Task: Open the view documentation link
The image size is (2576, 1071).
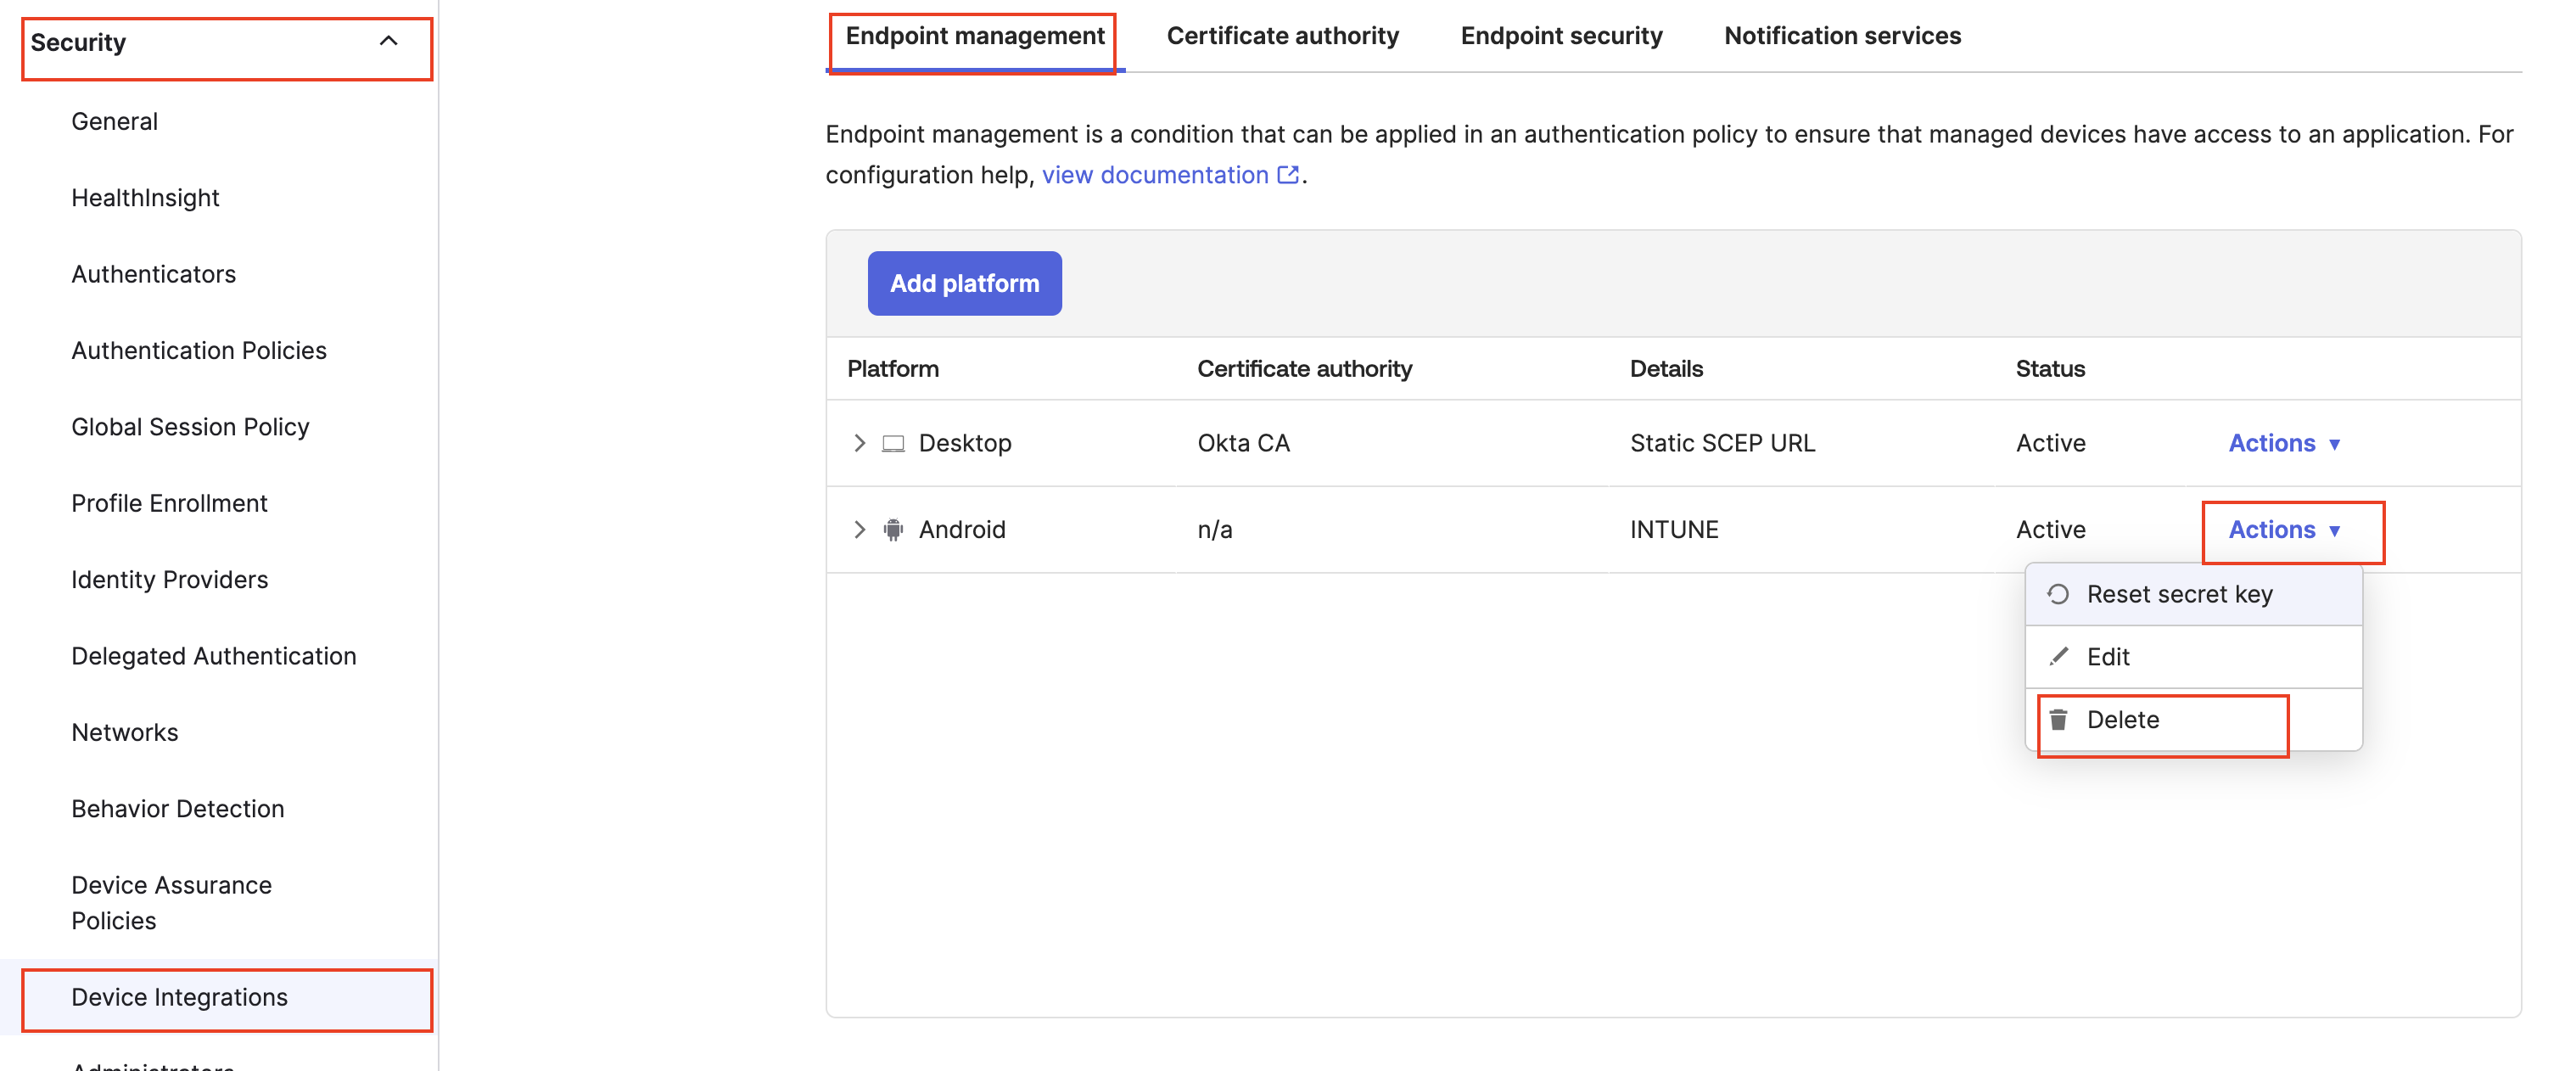Action: pyautogui.click(x=1154, y=175)
